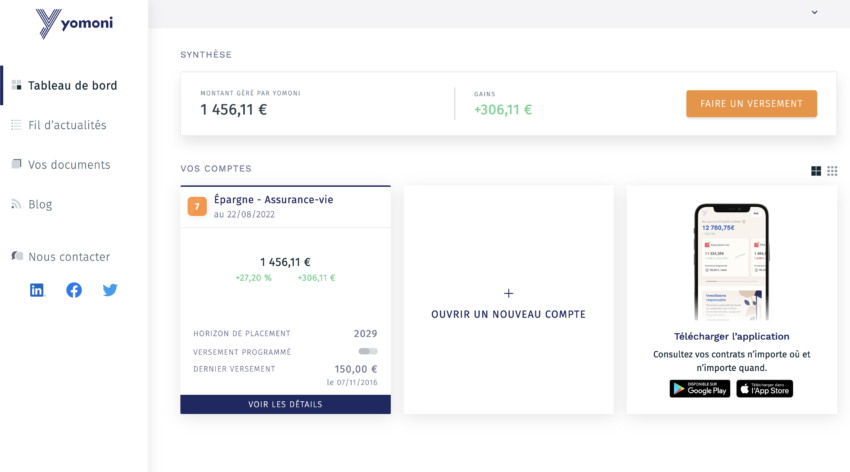
Task: Switch accounts to large grid view
Action: click(816, 171)
